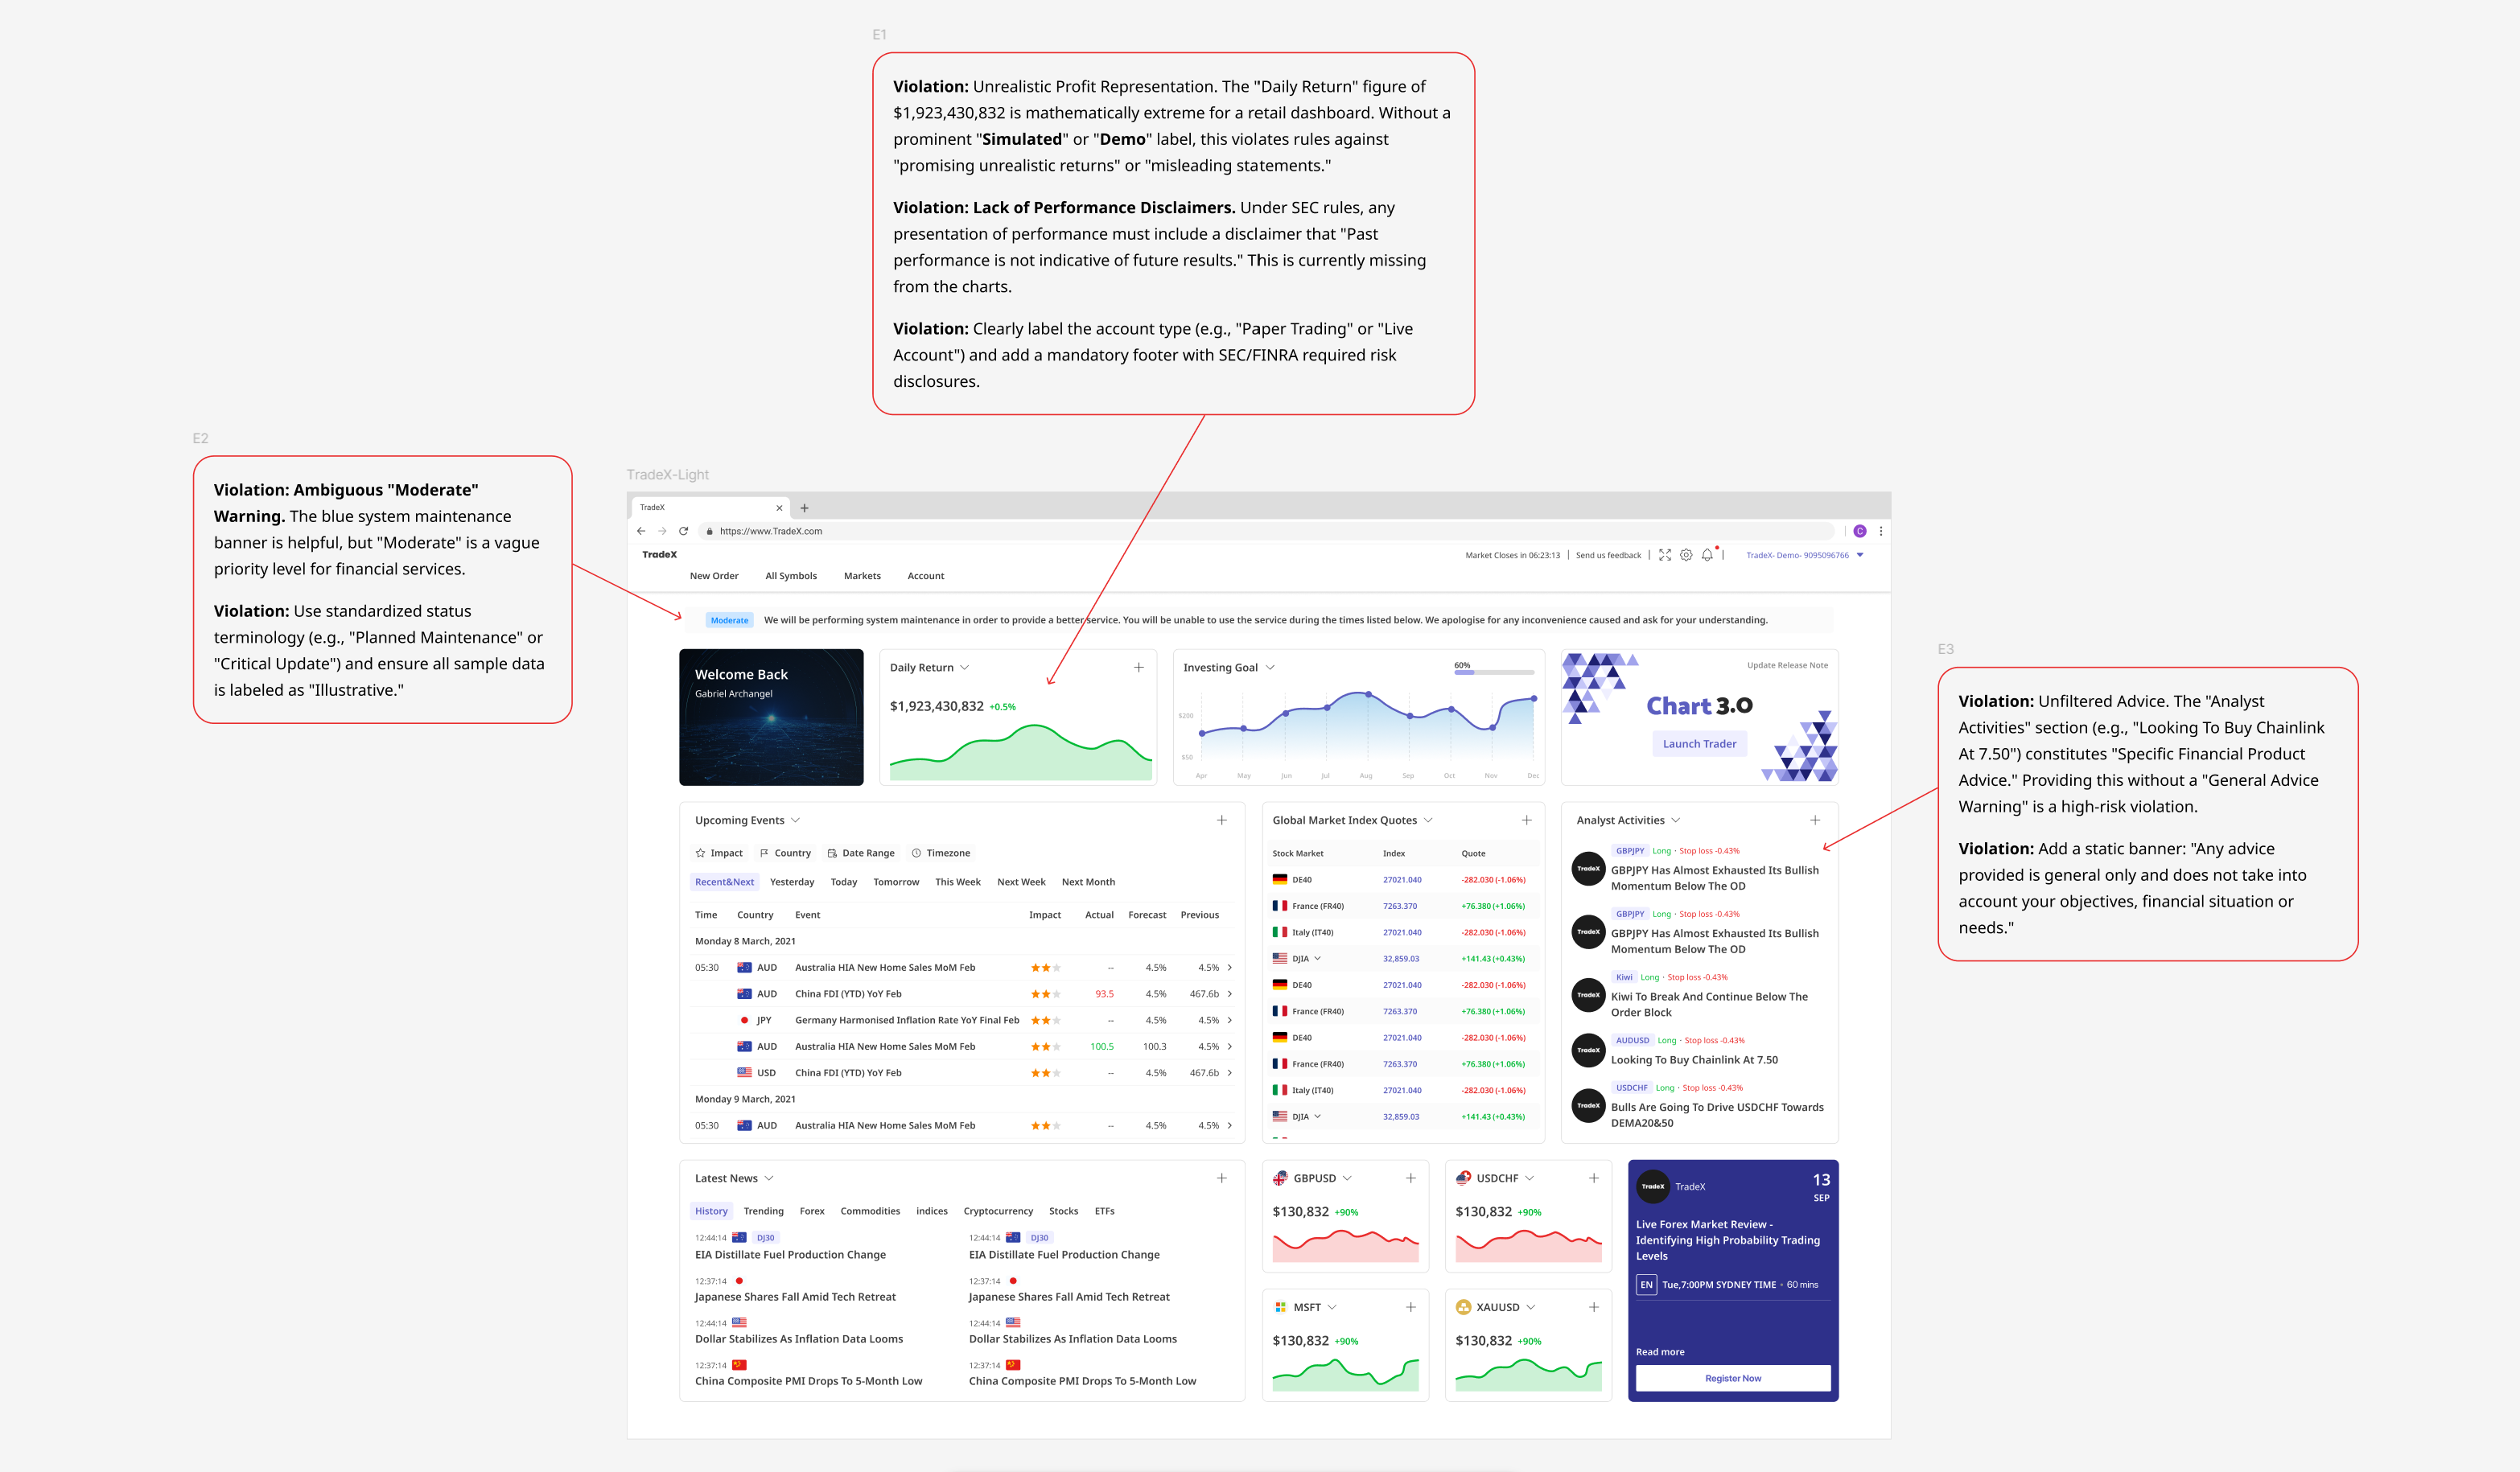Click plus icon on Analyst Activities panel
Image resolution: width=2520 pixels, height=1472 pixels.
1815,820
